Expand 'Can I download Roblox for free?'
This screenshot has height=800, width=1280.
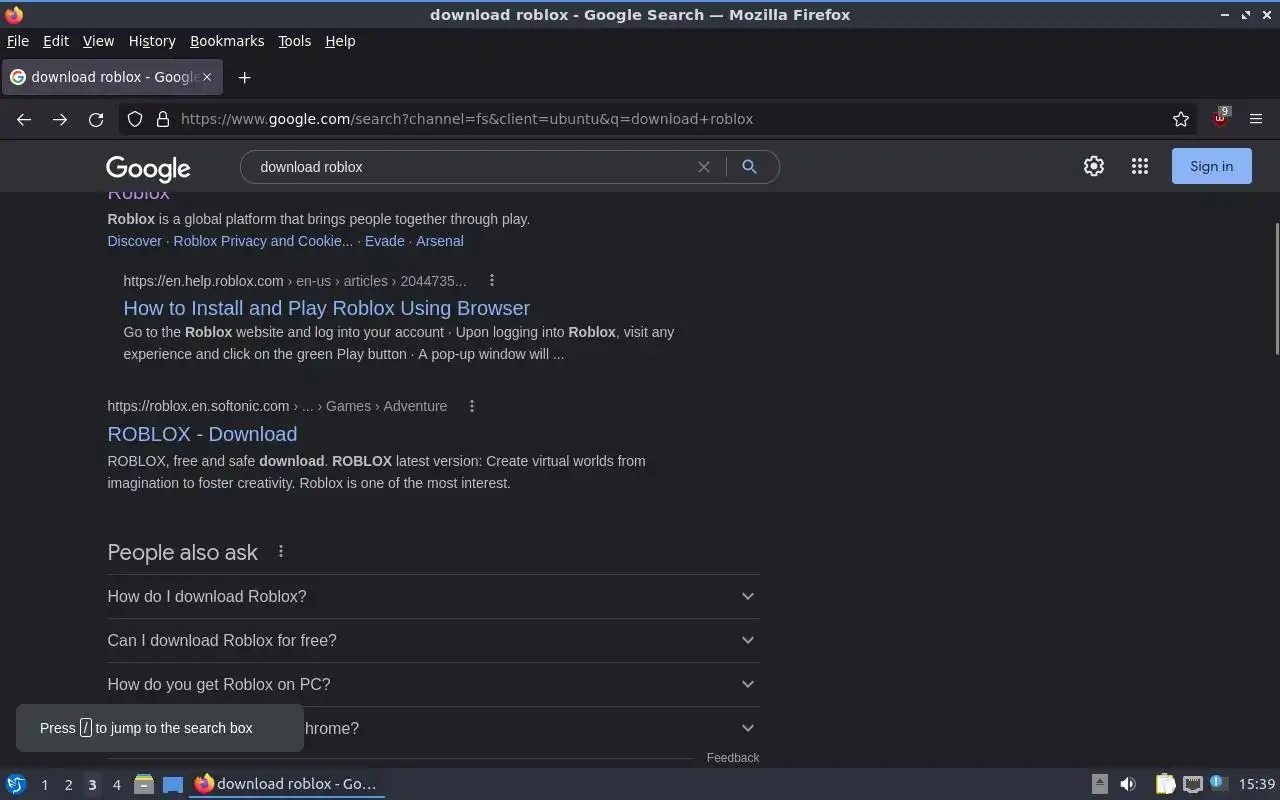pos(433,640)
